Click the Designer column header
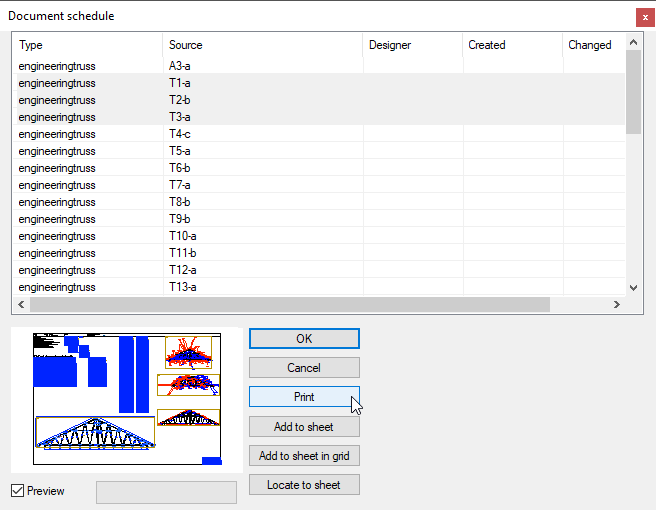The width and height of the screenshot is (656, 510). pos(412,45)
